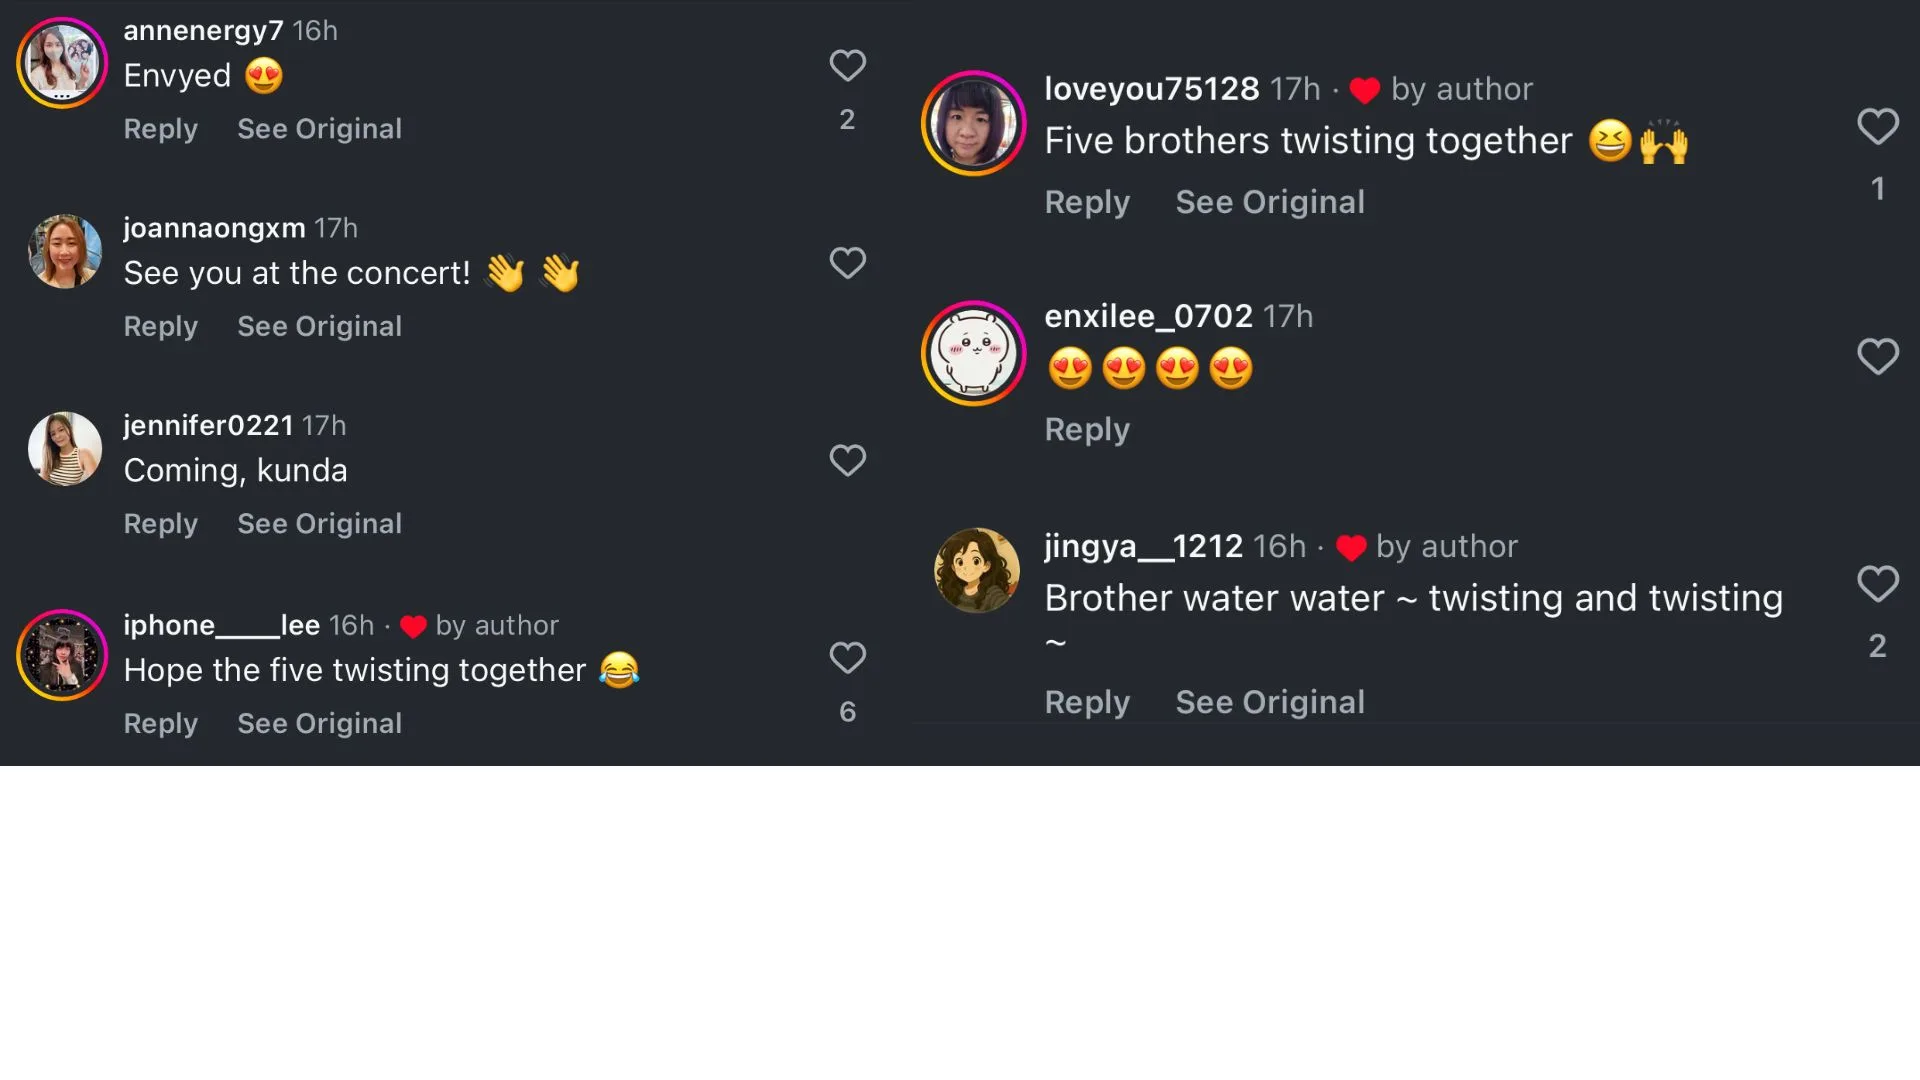1920x1080 pixels.
Task: Reply to enxilee_0702's comment
Action: 1086,430
